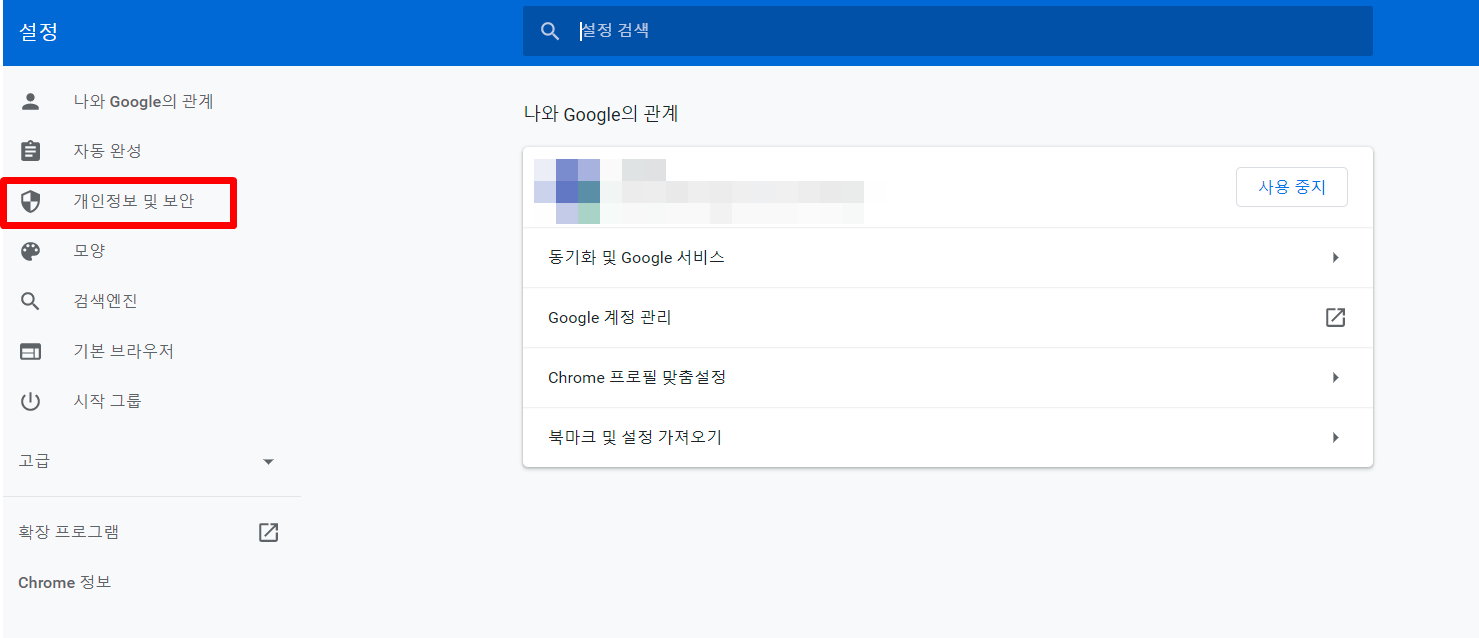Viewport: 1479px width, 638px height.
Task: Click the palette icon for 모양
Action: [31, 251]
